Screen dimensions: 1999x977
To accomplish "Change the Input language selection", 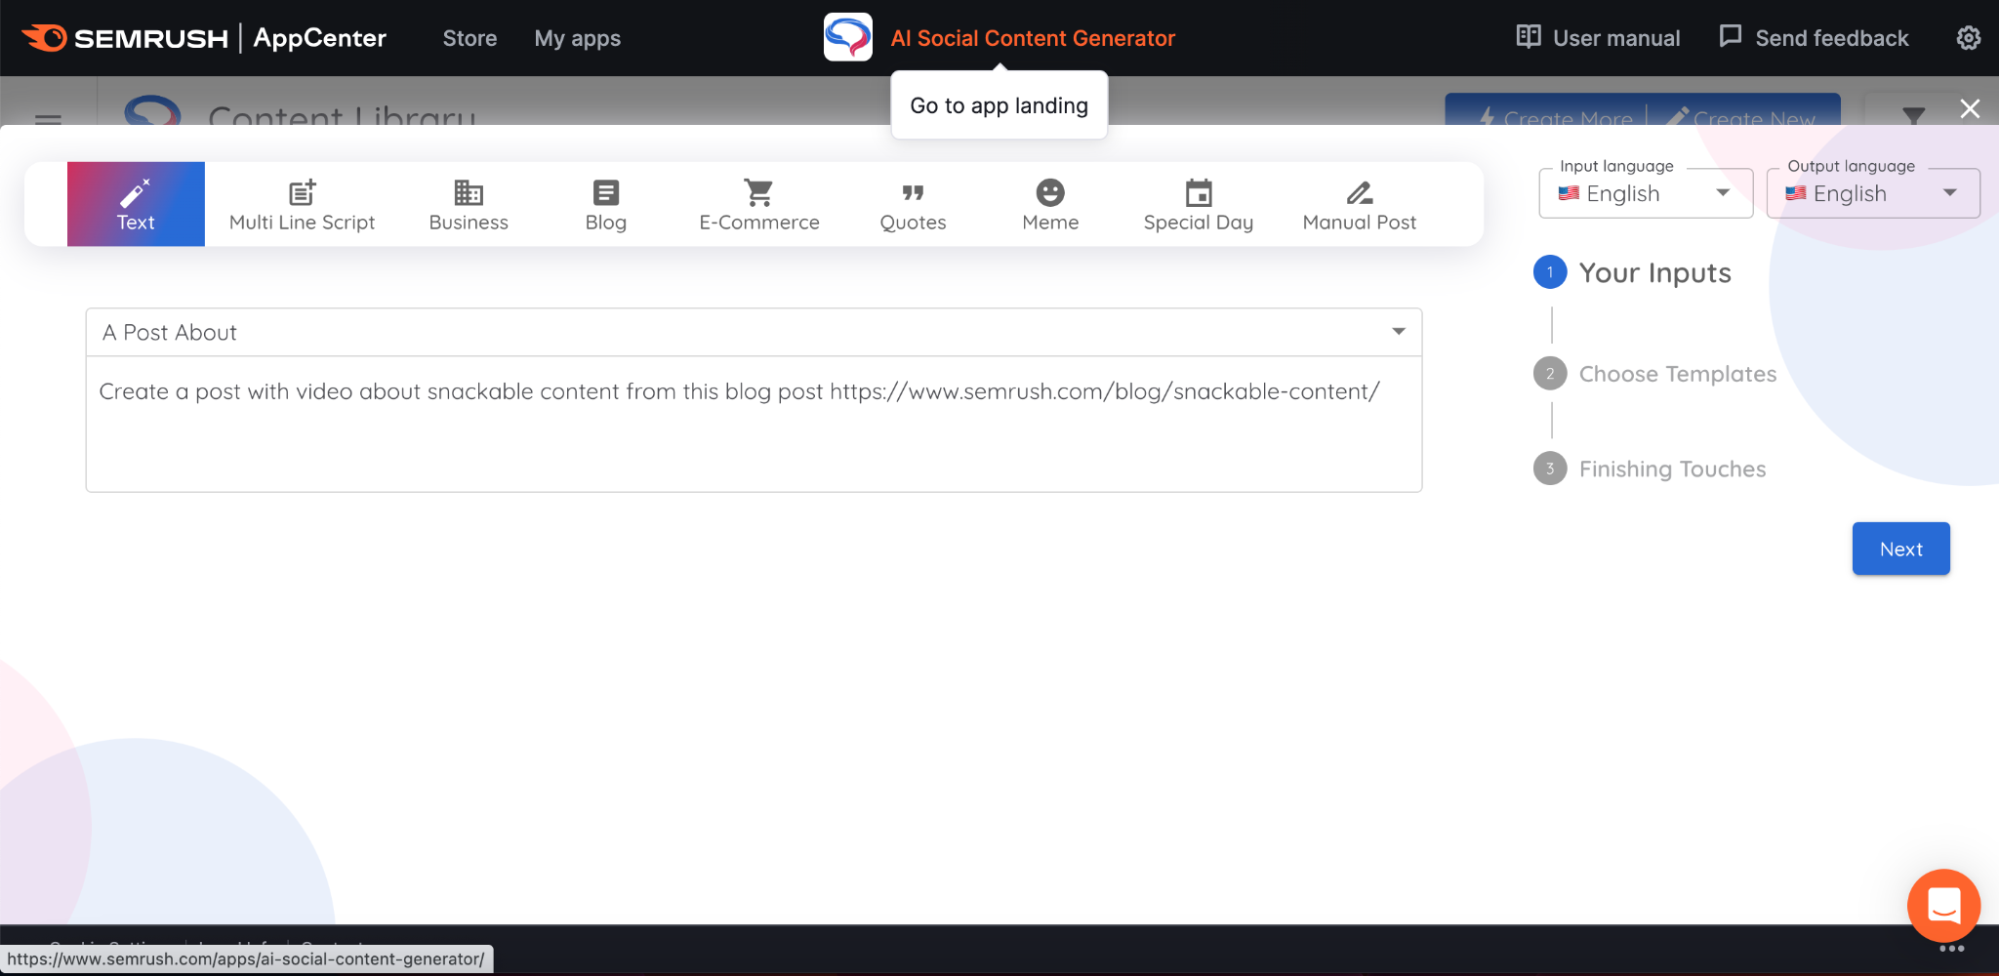I will tap(1644, 193).
